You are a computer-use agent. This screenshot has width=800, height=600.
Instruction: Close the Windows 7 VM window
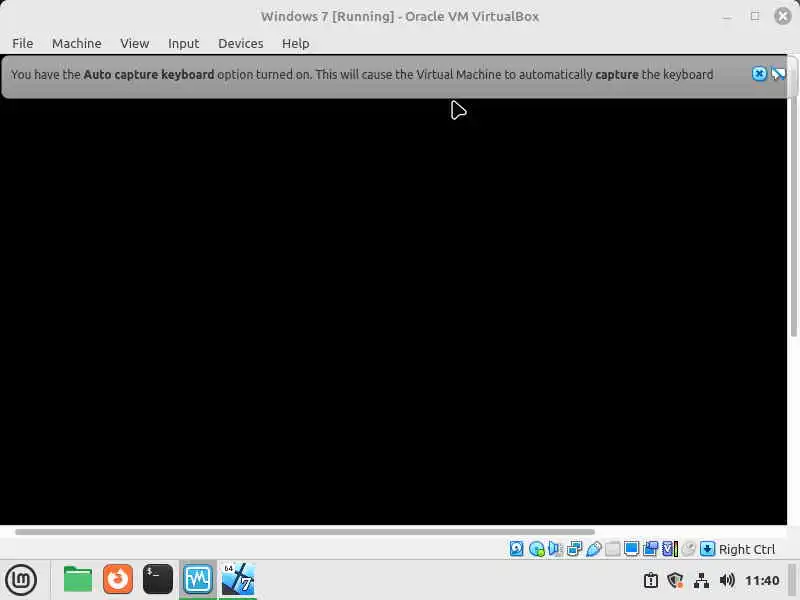(783, 16)
